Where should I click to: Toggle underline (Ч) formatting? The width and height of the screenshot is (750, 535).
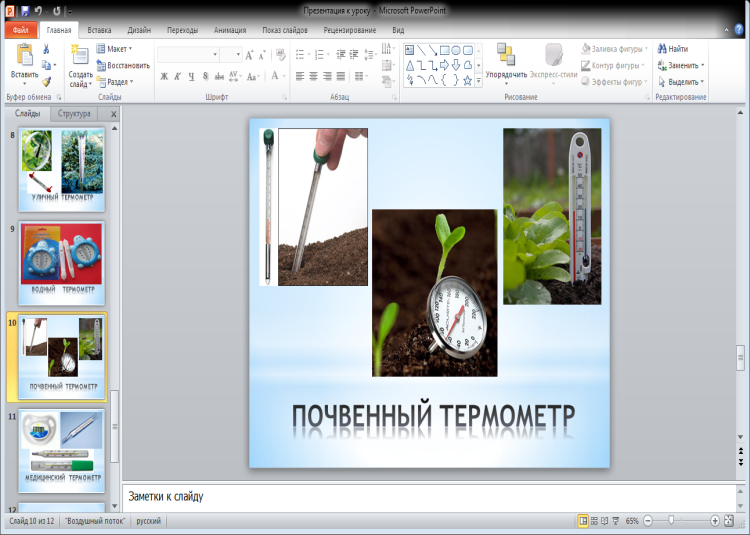point(191,76)
